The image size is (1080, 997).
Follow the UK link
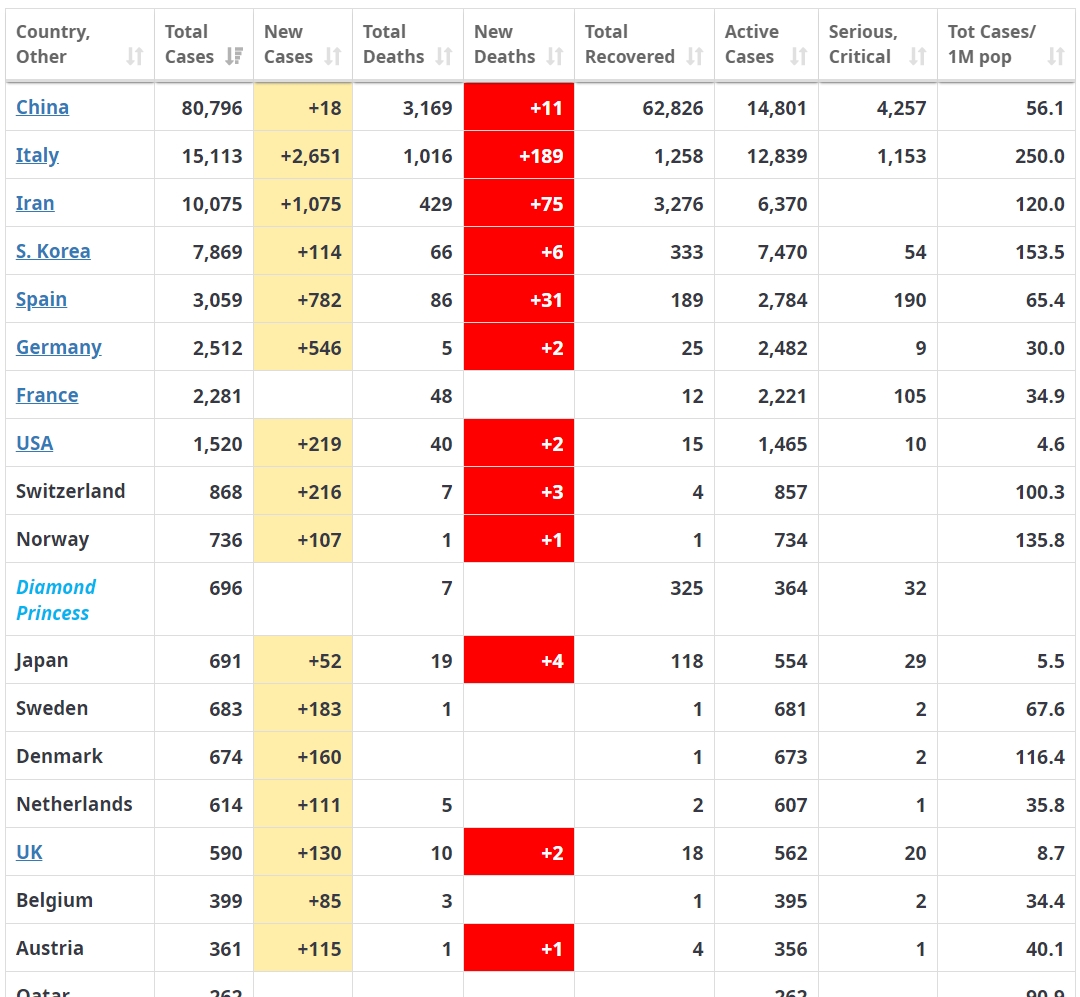30,852
